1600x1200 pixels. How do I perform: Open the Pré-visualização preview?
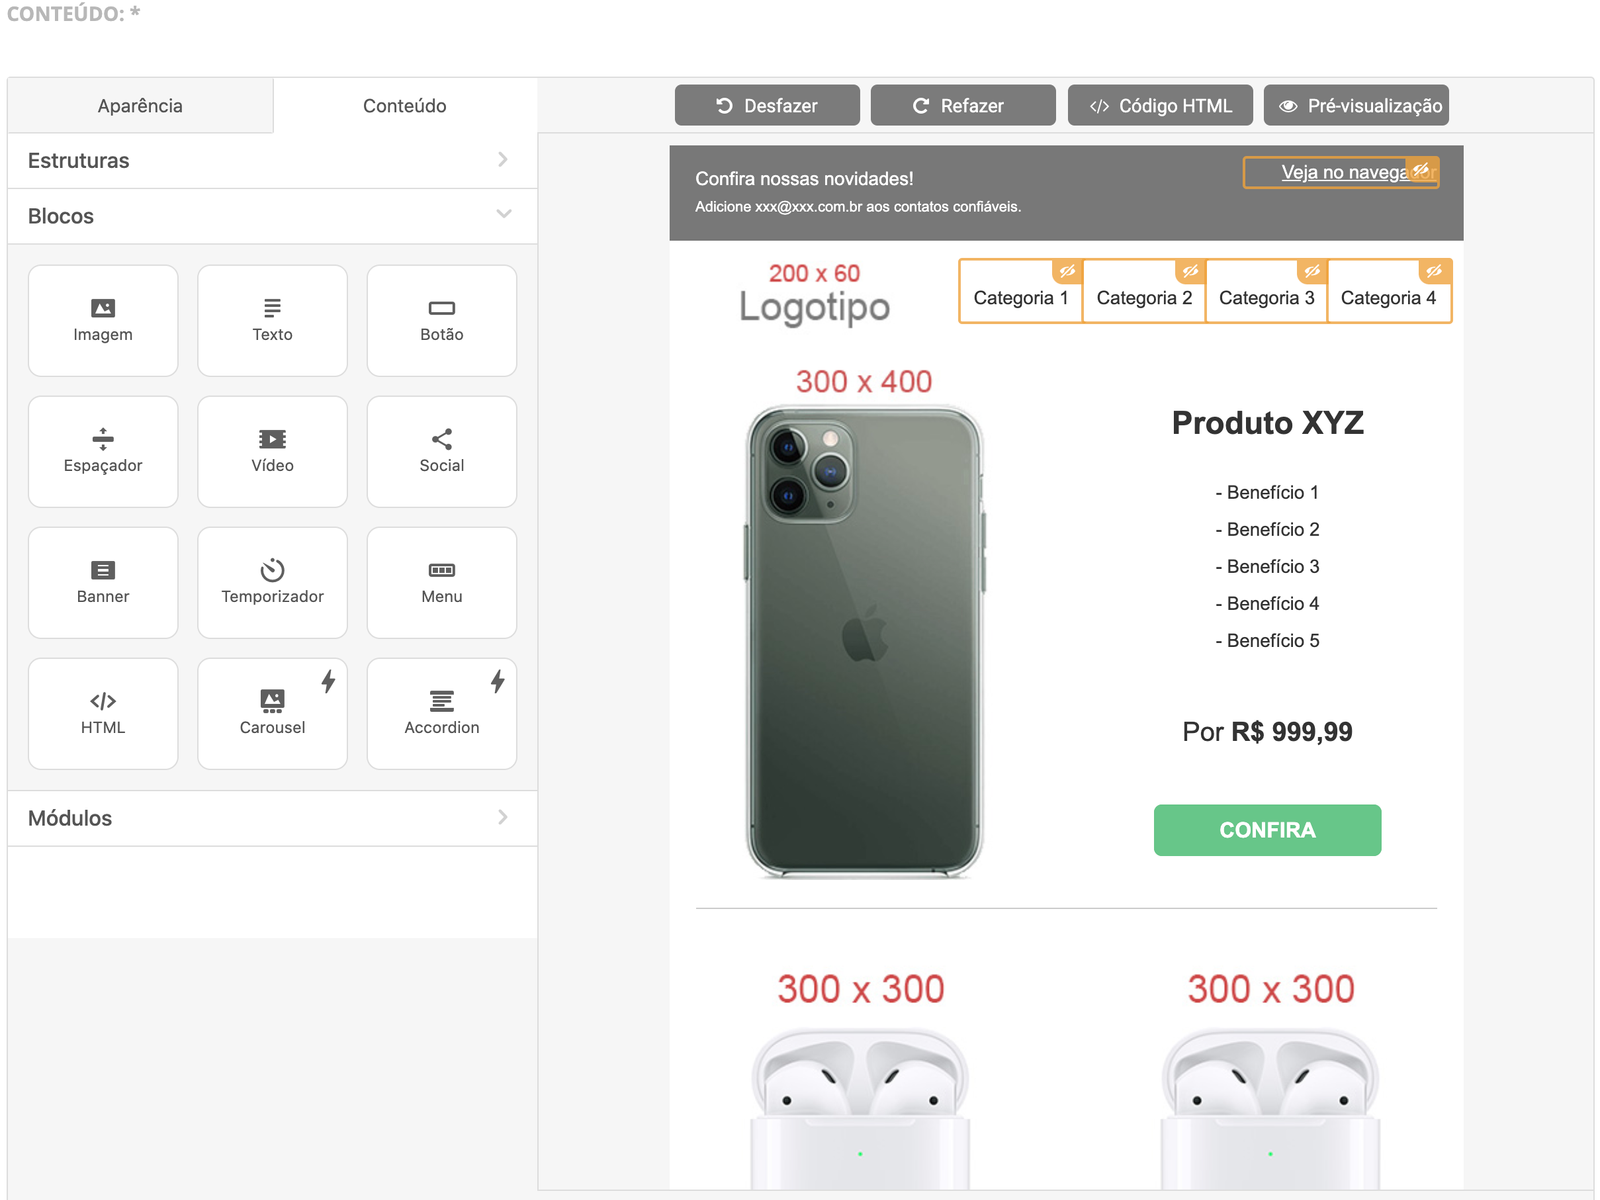coord(1356,106)
